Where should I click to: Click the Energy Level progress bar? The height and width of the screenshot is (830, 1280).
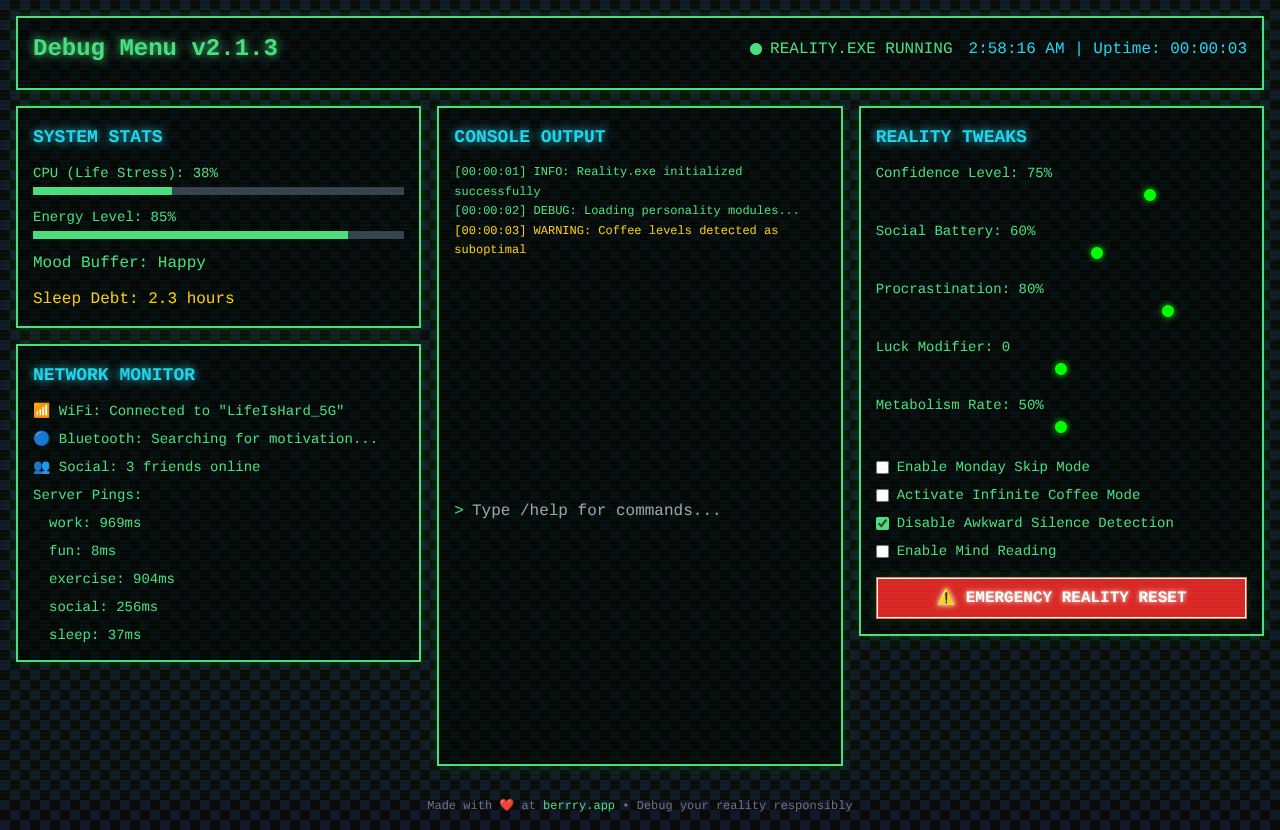click(x=218, y=234)
